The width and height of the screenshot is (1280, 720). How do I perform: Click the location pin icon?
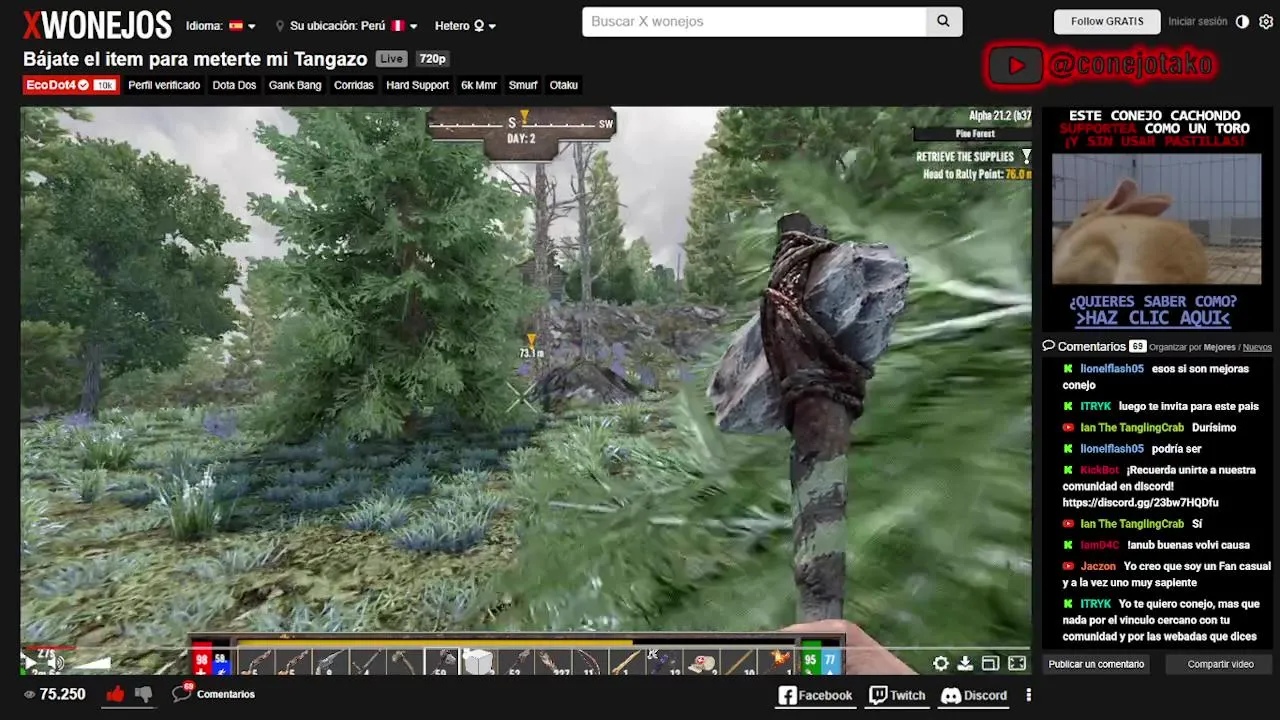(280, 26)
